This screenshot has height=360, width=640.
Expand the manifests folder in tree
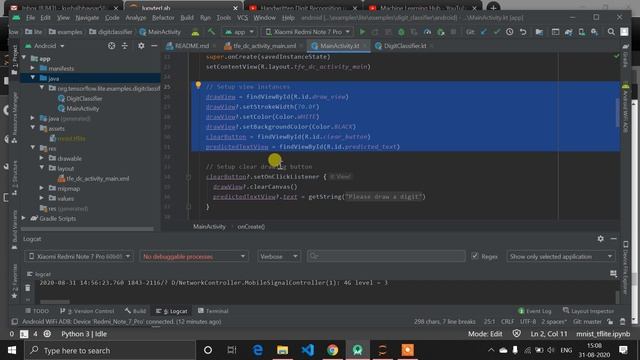(33, 68)
